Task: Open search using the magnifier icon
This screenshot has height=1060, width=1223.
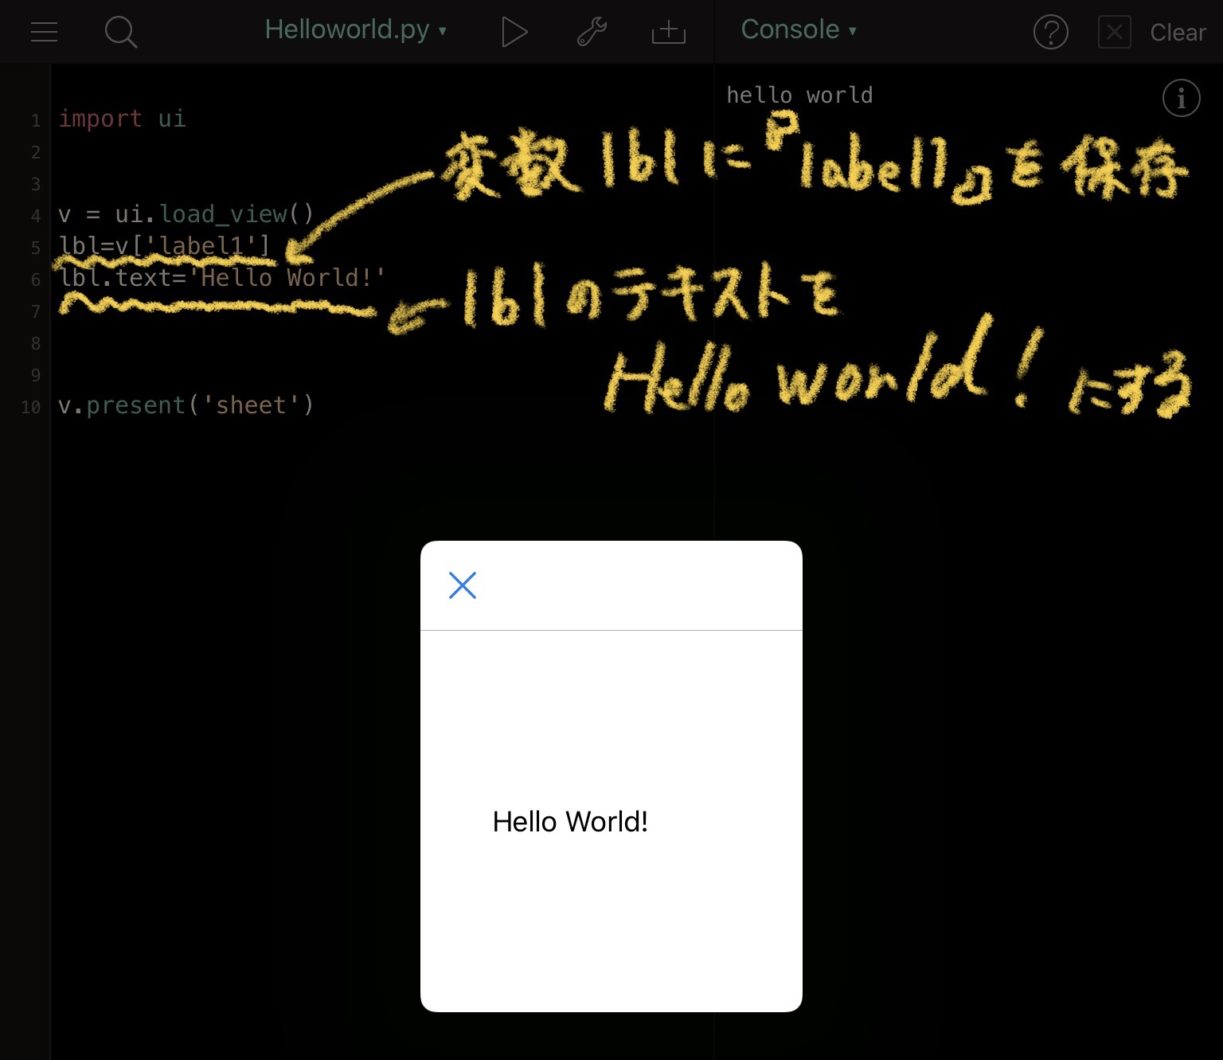Action: [121, 31]
